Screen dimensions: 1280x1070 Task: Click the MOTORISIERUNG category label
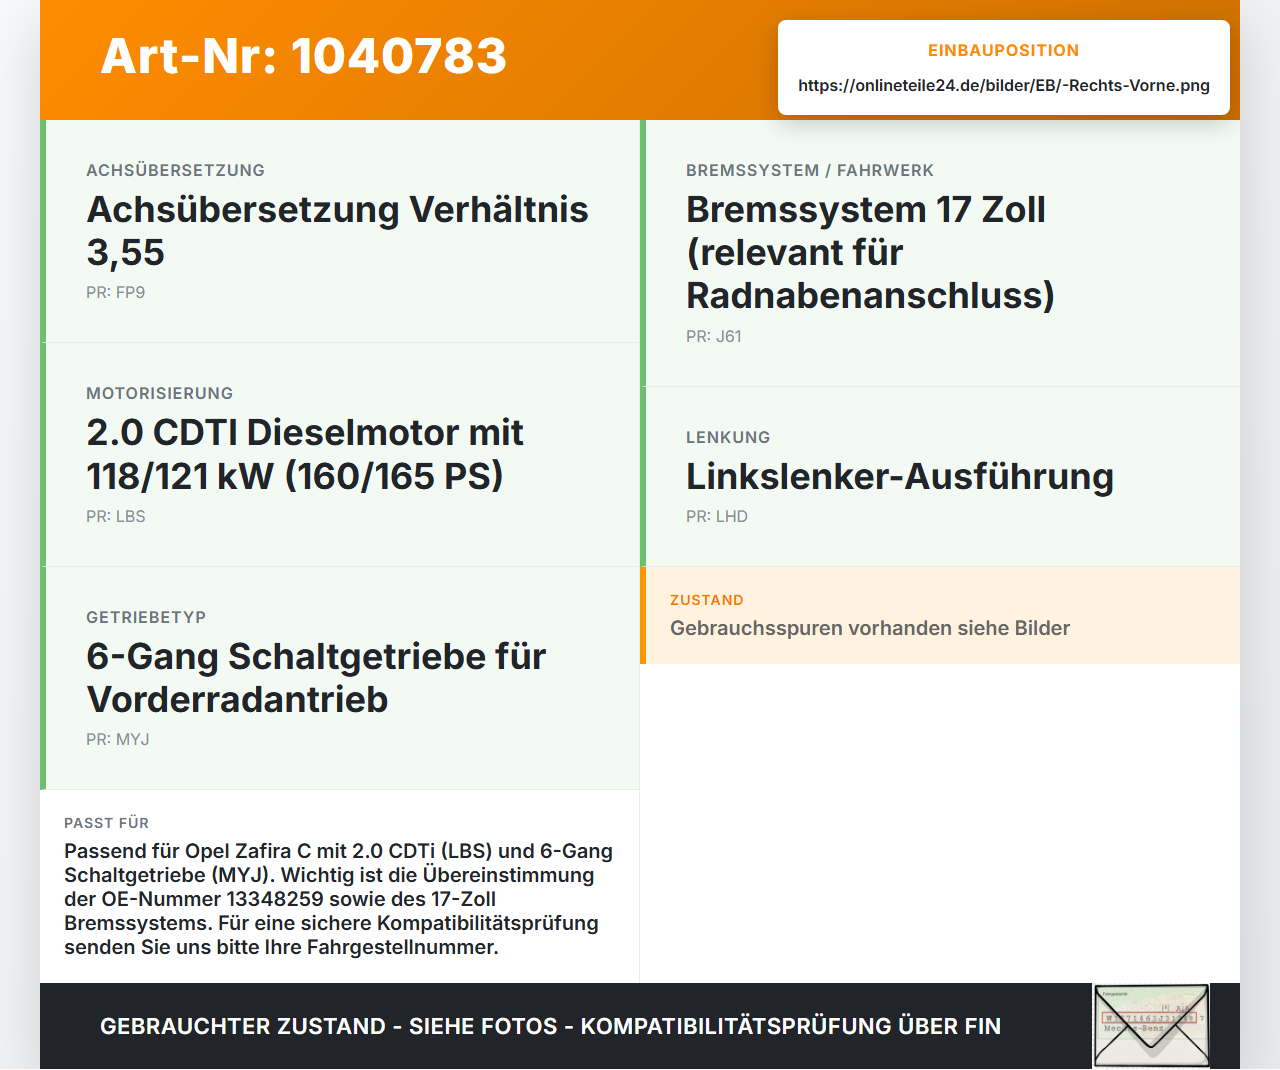(x=160, y=393)
